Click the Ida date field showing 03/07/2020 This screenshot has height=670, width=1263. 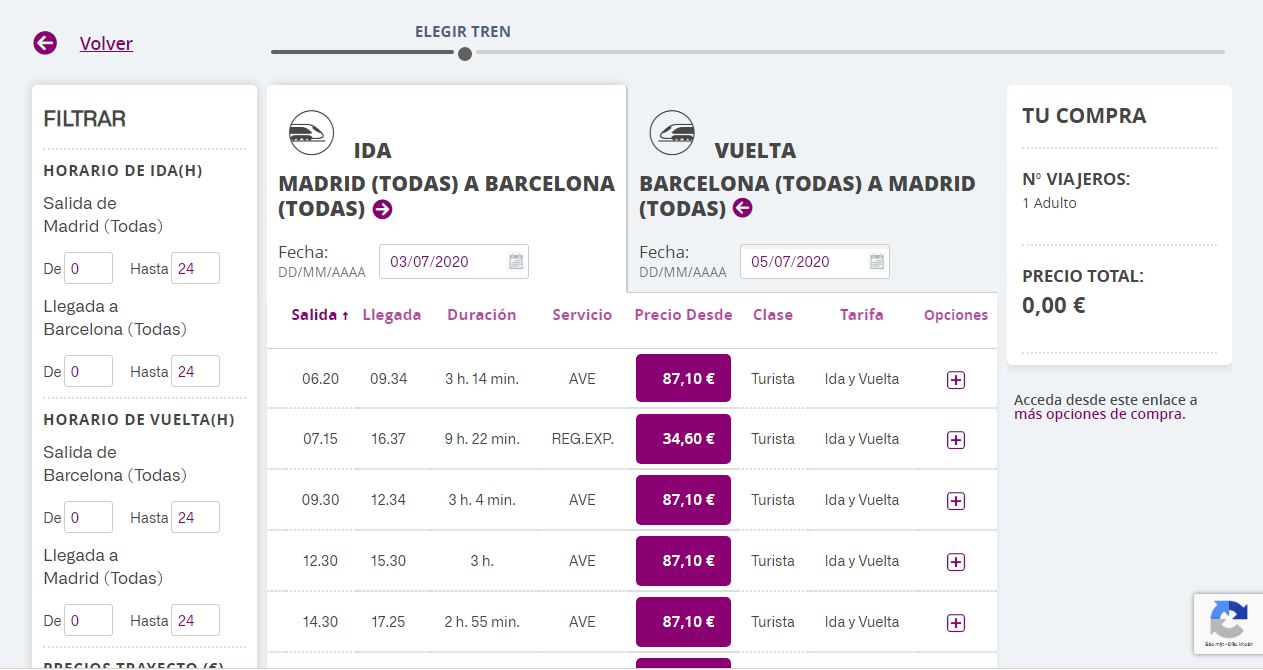tap(440, 262)
